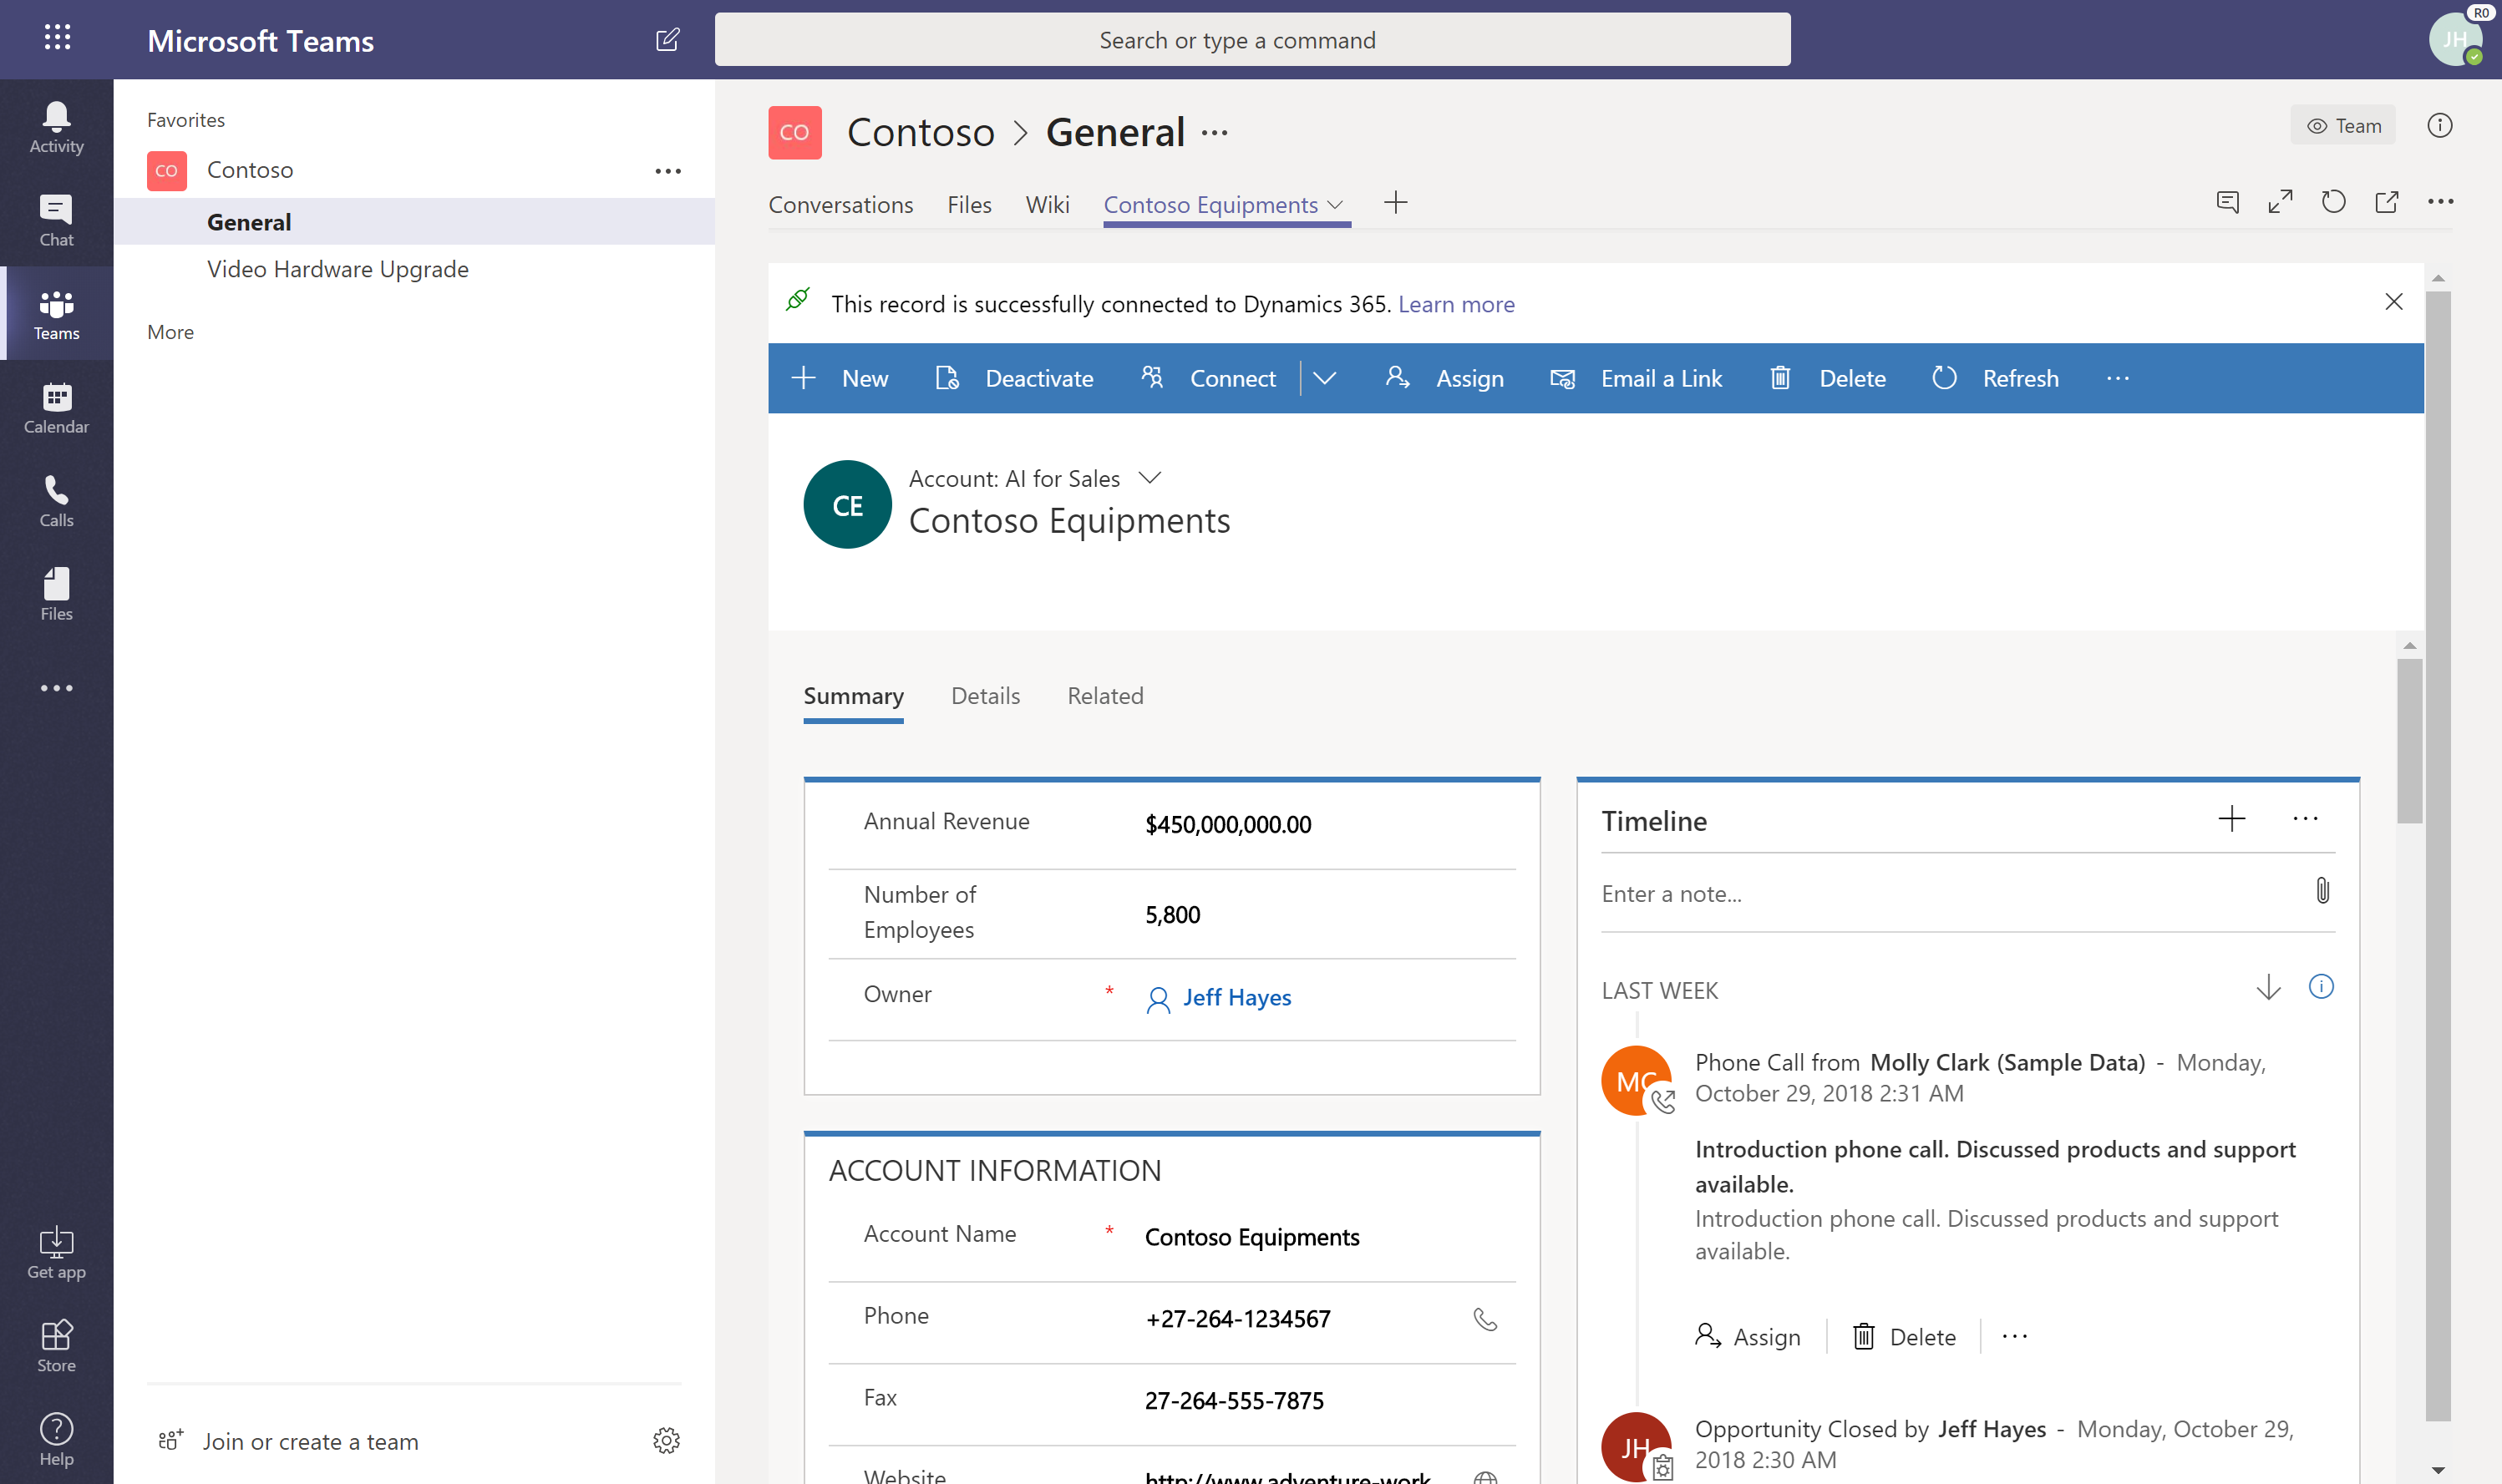Viewport: 2502px width, 1484px height.
Task: Click Learn more link
Action: pos(1456,304)
